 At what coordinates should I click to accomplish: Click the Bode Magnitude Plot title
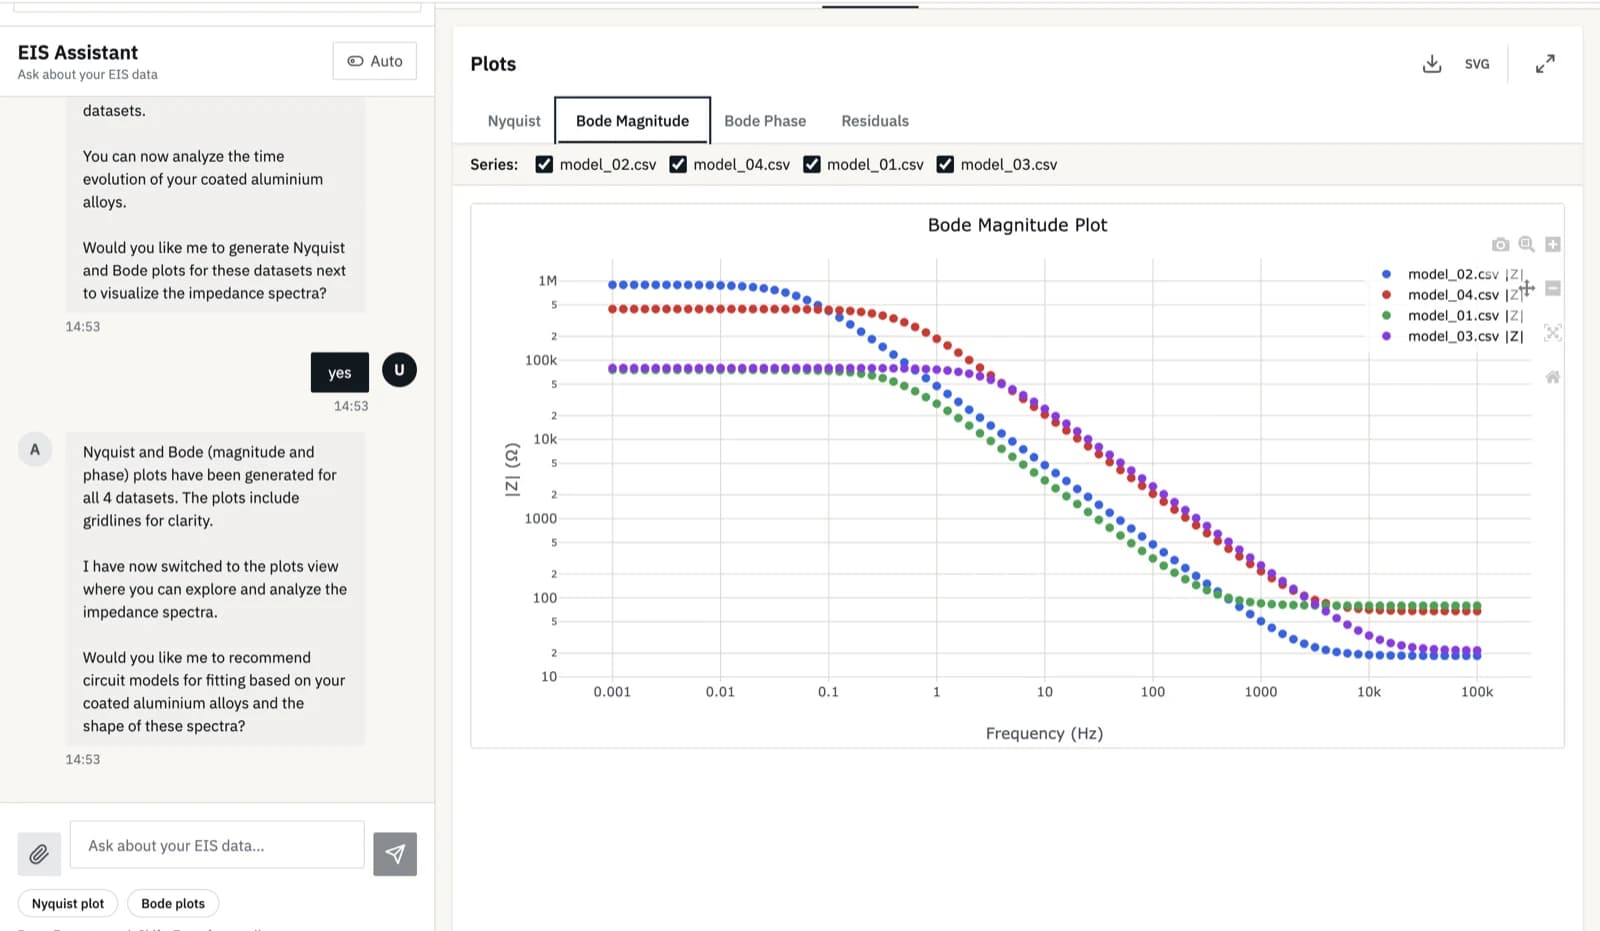pyautogui.click(x=1017, y=225)
